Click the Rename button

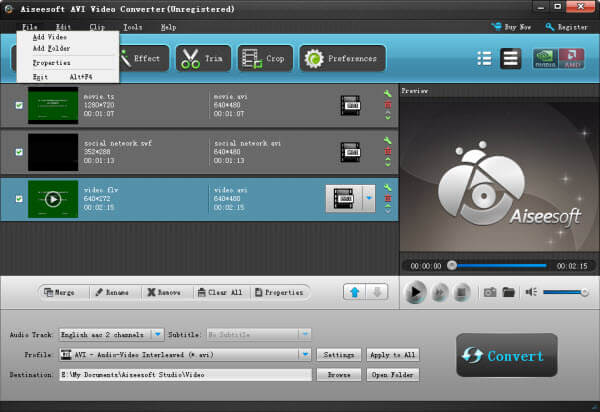[x=112, y=293]
